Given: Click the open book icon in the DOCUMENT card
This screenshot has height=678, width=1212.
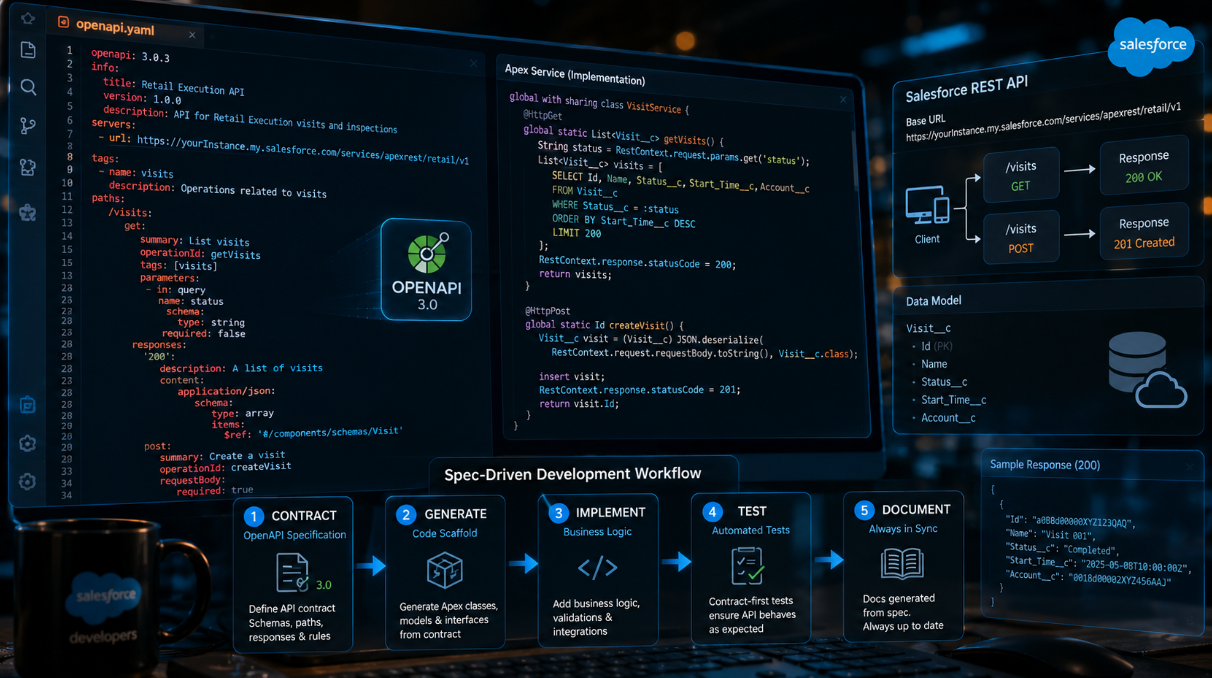Looking at the screenshot, I should tap(901, 563).
